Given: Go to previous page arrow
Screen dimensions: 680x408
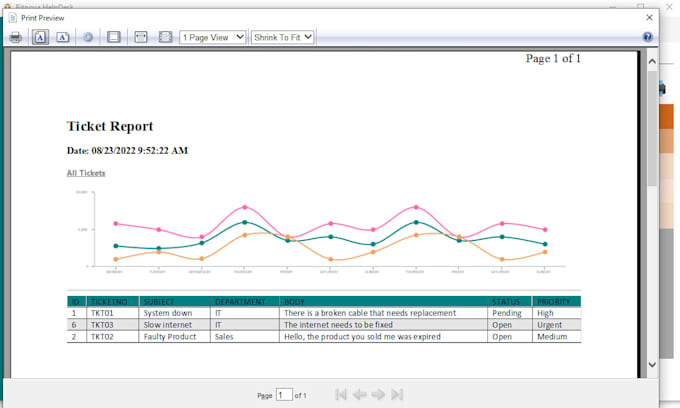Looking at the screenshot, I should (x=360, y=394).
